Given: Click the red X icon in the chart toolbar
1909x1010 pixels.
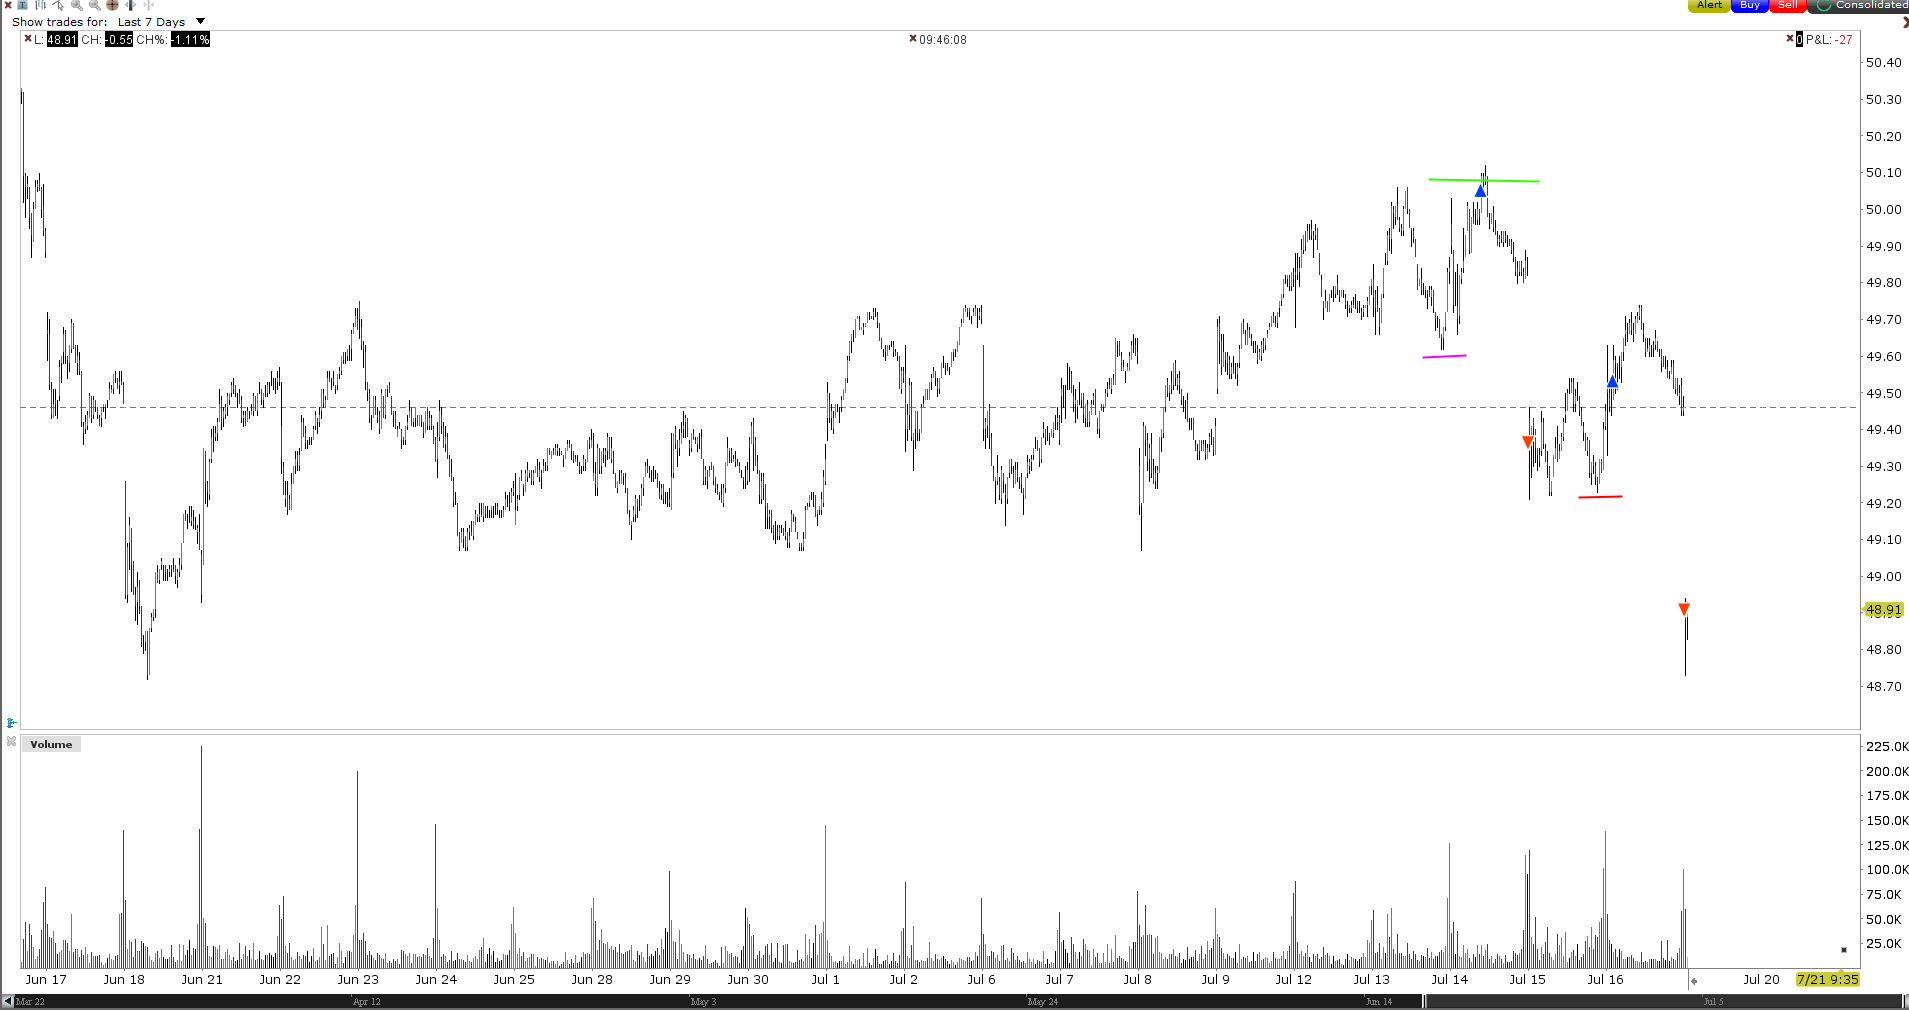Looking at the screenshot, I should tap(8, 5).
